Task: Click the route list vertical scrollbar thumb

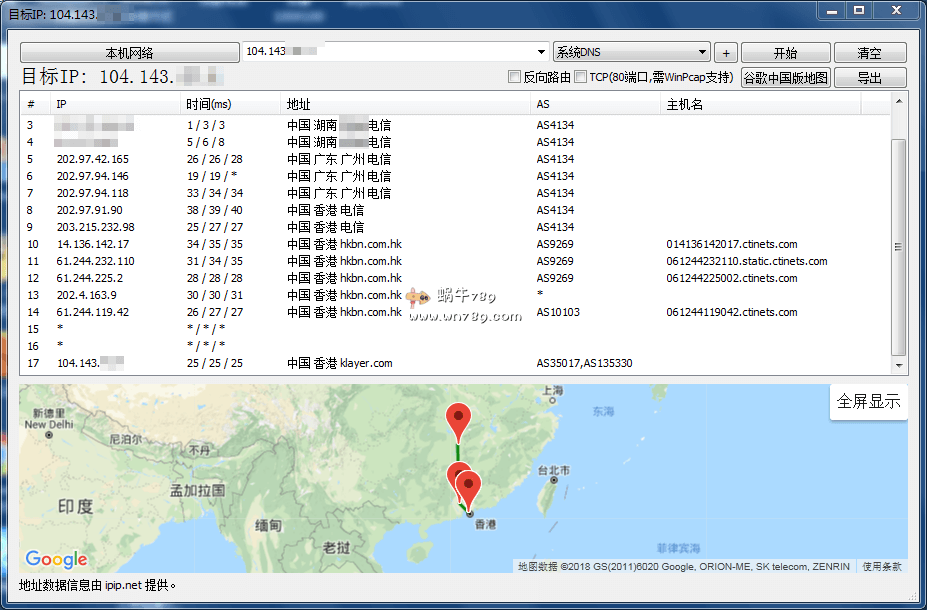Action: click(898, 245)
